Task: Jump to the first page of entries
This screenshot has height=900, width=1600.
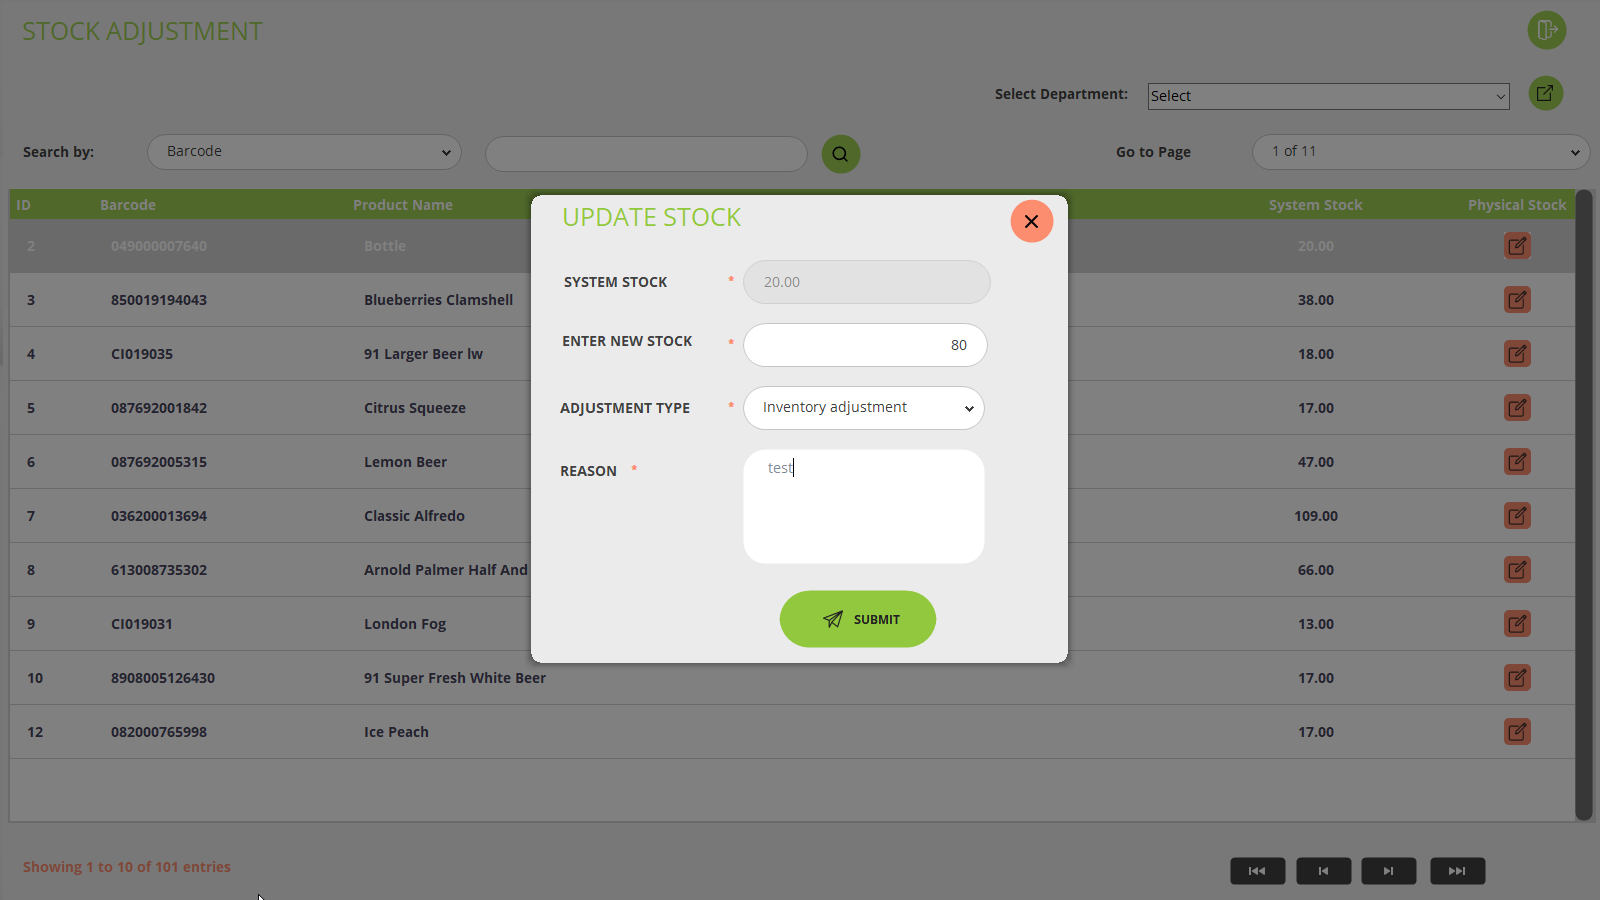Action: [x=1257, y=871]
